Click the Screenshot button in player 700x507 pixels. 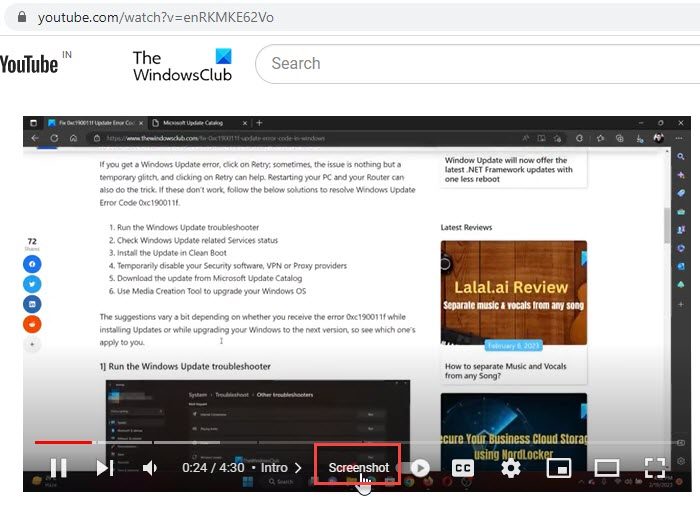358,467
